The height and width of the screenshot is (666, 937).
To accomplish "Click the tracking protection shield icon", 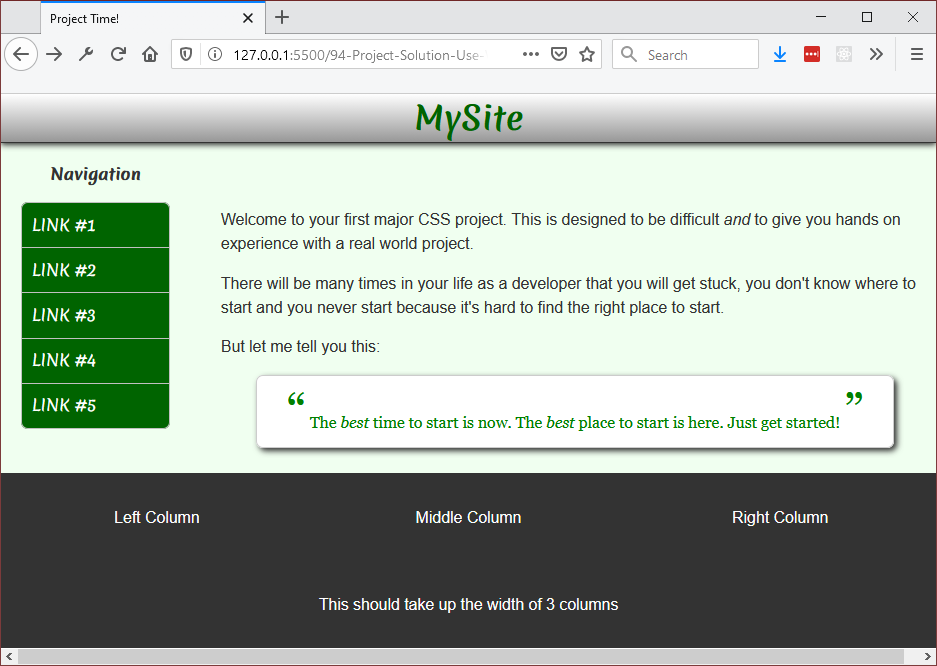I will pos(186,55).
